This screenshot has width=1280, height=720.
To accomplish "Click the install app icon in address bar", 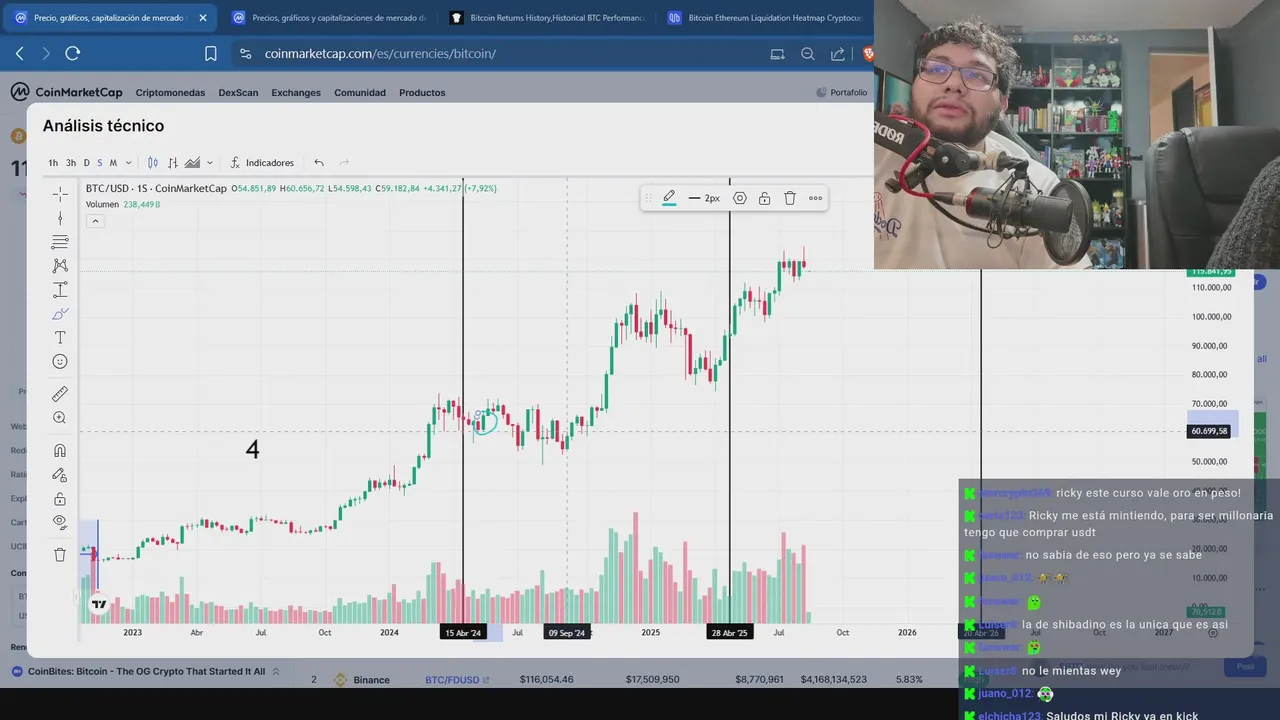I will coord(778,54).
